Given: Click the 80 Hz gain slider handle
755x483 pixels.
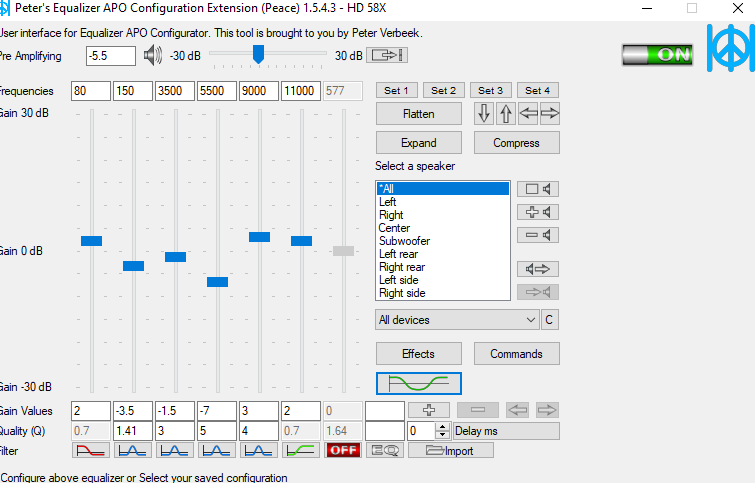Looking at the screenshot, I should coord(91,241).
